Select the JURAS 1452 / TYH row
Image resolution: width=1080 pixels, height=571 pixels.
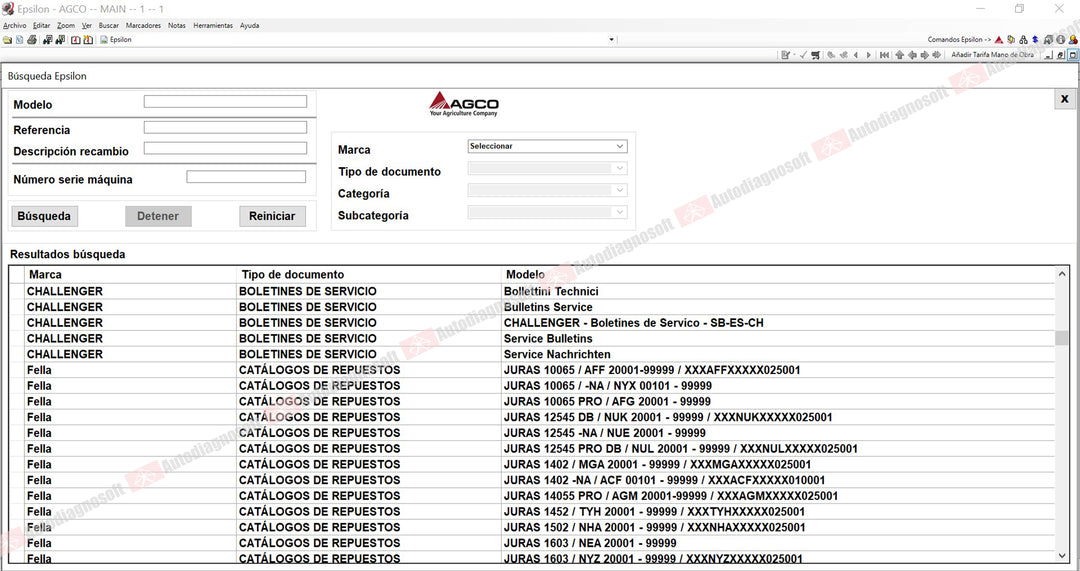click(x=532, y=512)
